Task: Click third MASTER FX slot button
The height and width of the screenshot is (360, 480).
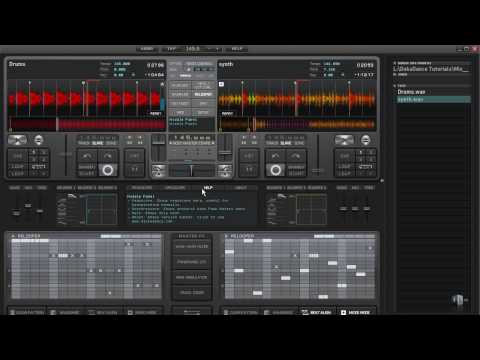Action: tap(192, 277)
